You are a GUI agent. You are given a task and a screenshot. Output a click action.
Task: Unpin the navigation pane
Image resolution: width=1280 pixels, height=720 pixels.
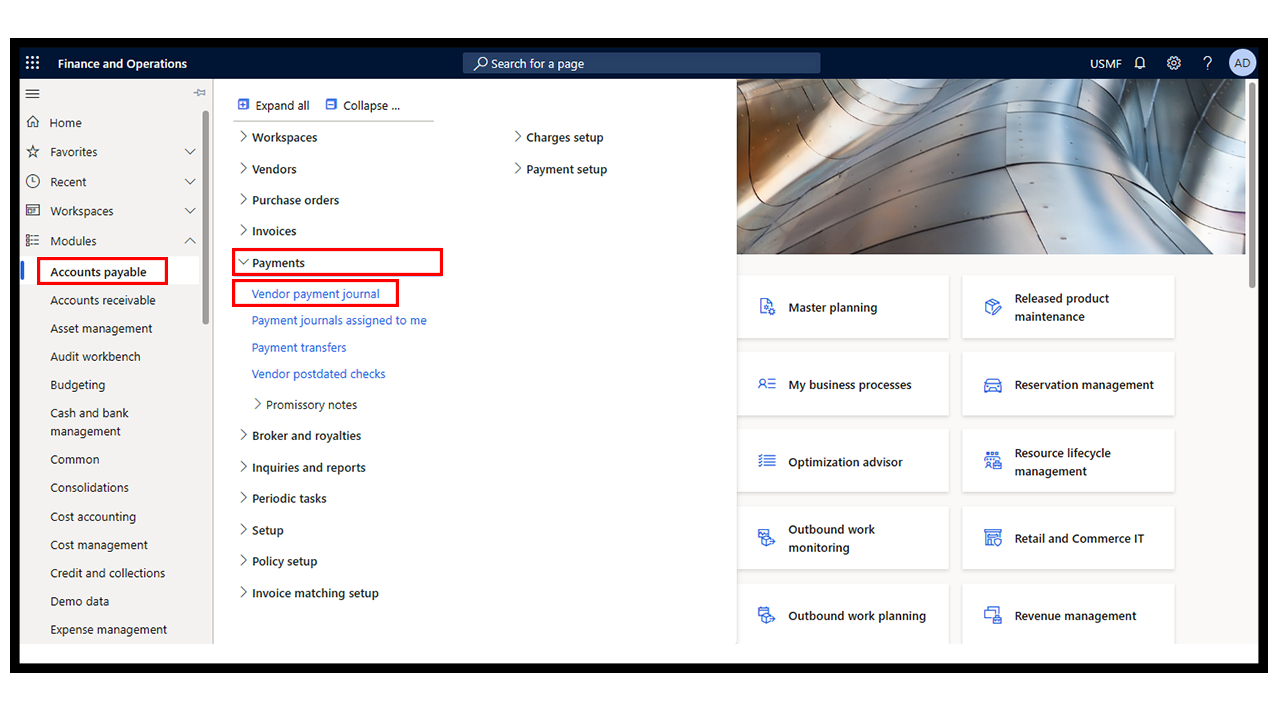click(199, 93)
